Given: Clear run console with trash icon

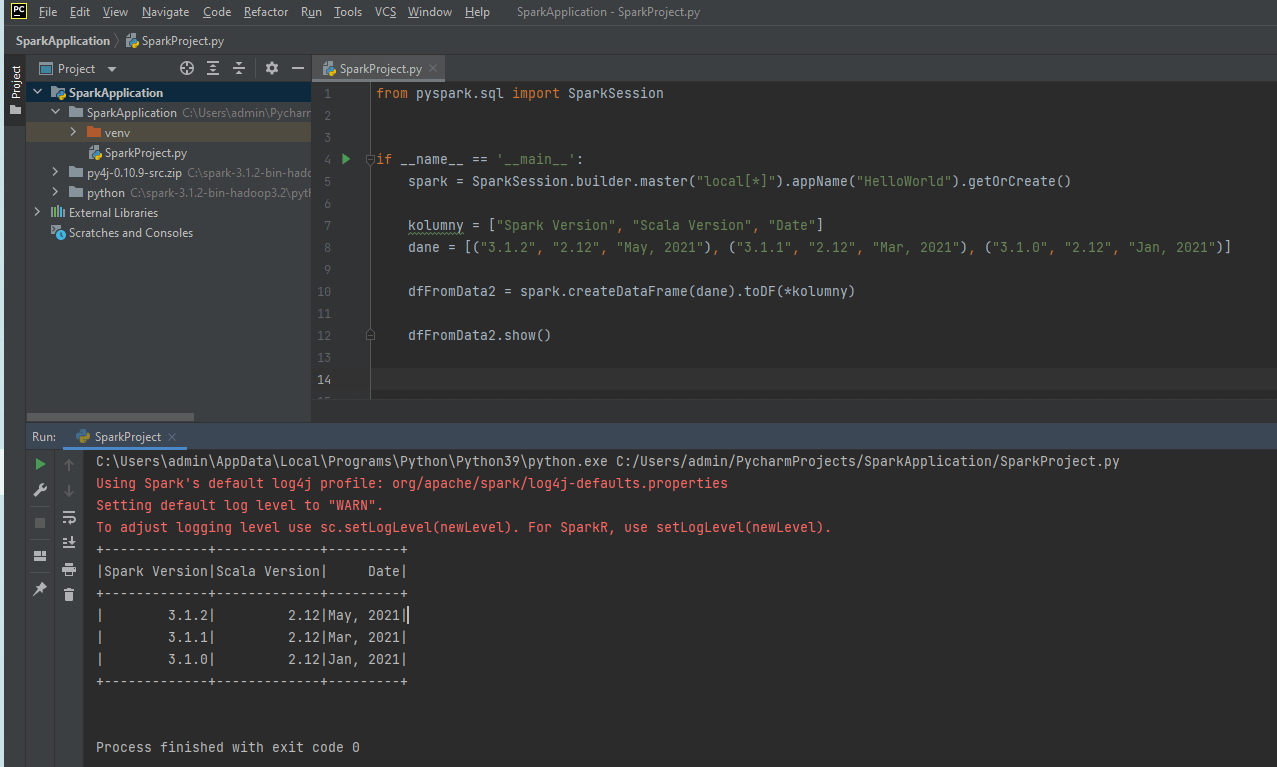Looking at the screenshot, I should (69, 595).
